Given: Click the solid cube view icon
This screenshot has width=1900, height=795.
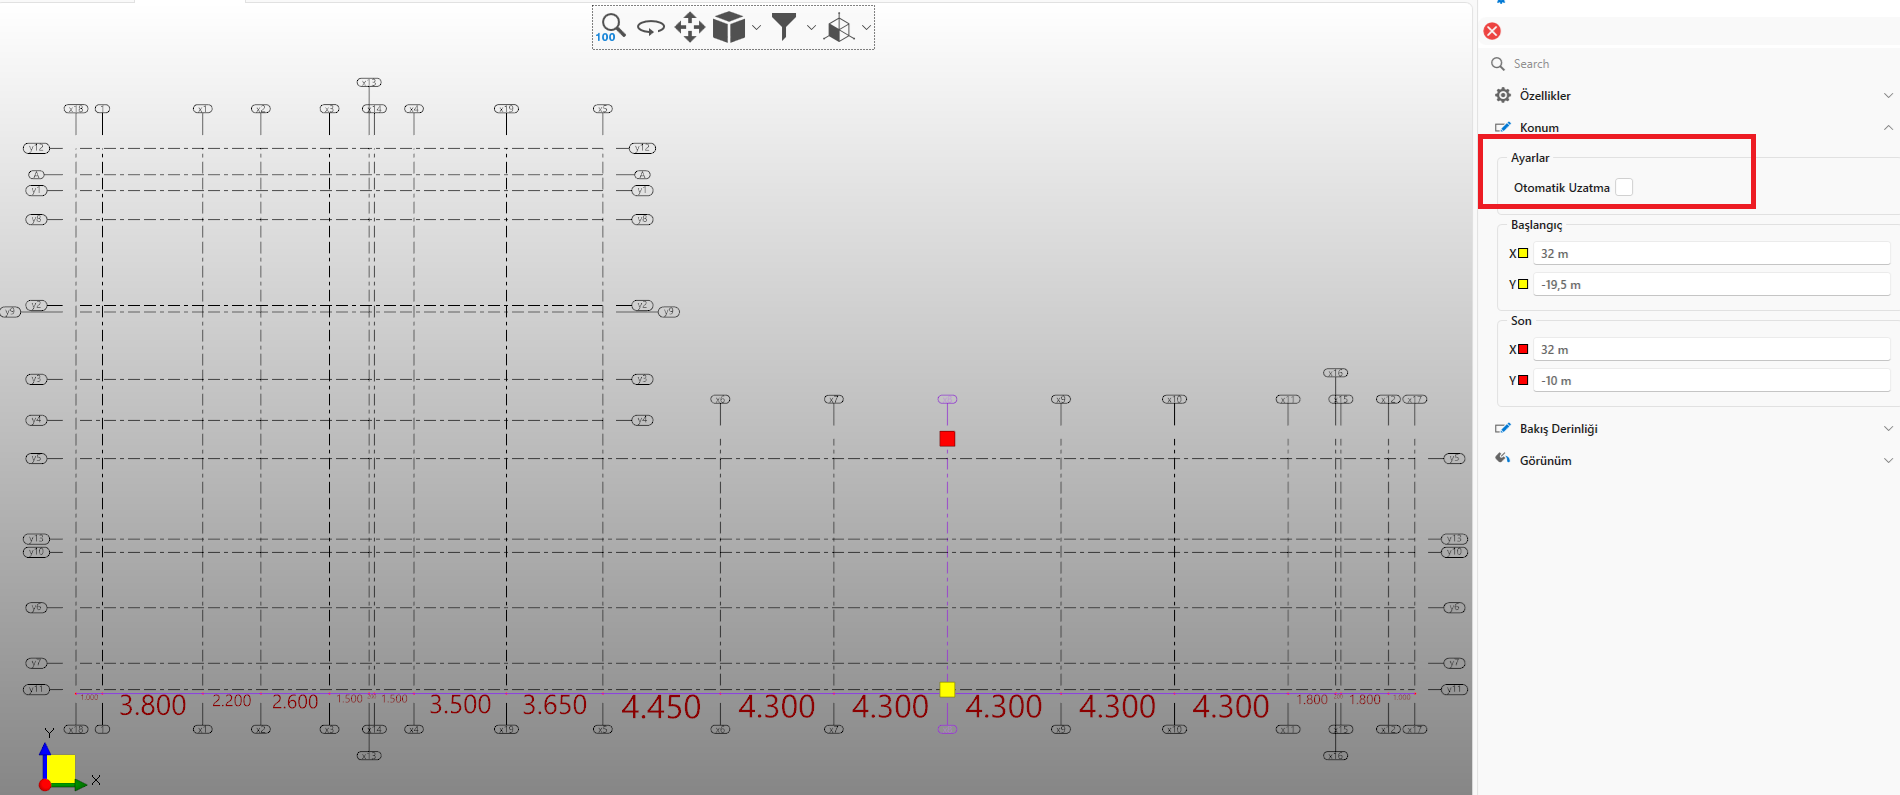Looking at the screenshot, I should tap(729, 27).
